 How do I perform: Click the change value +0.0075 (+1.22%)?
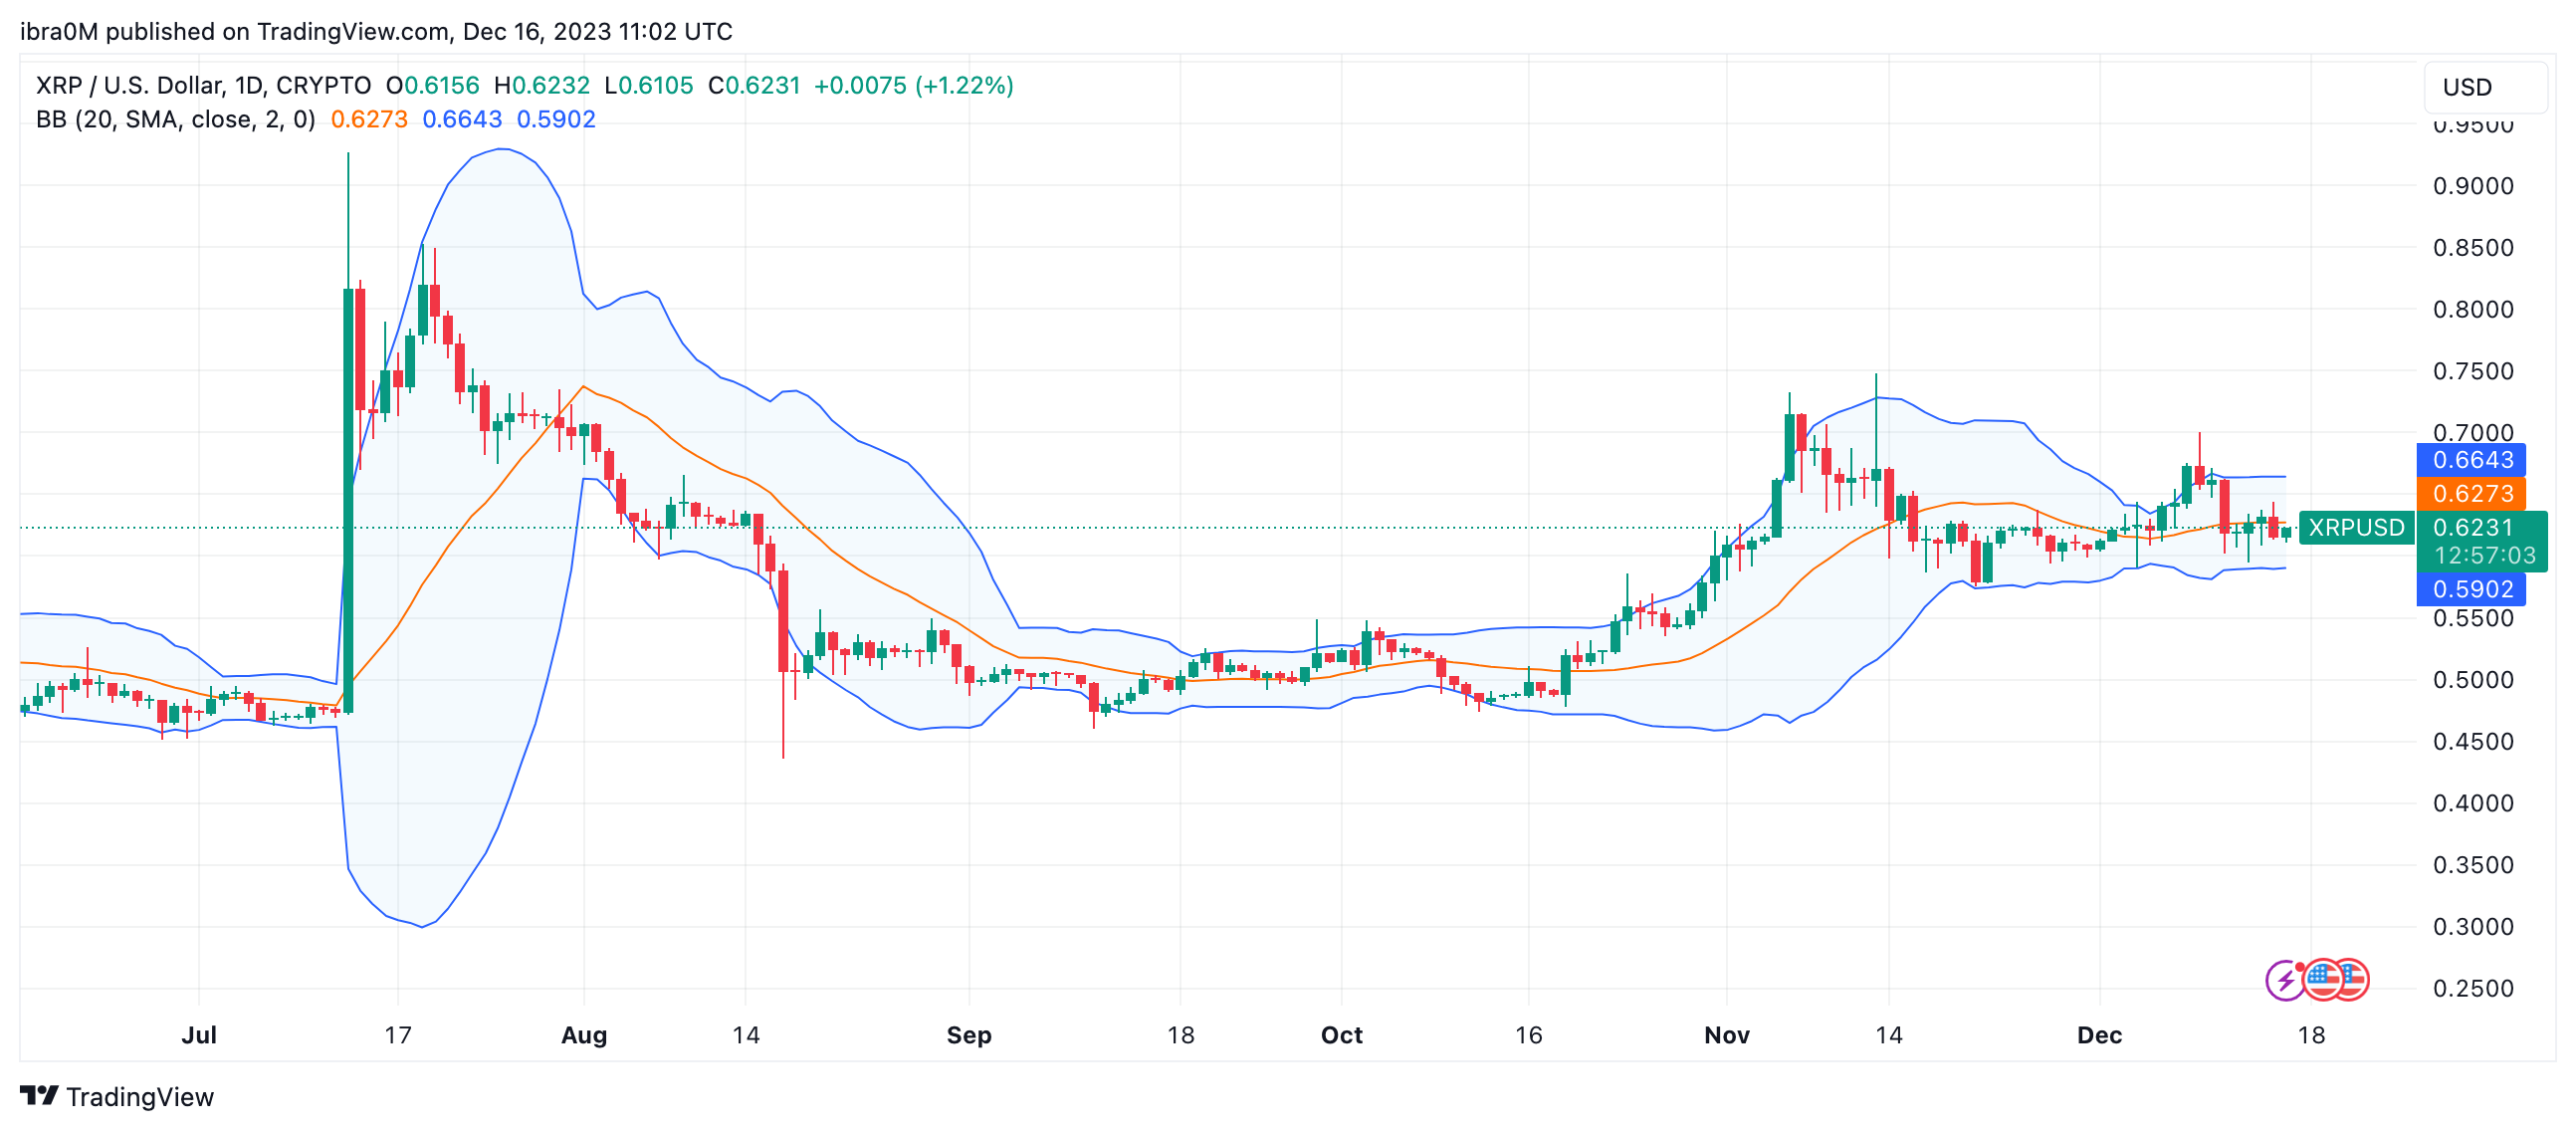(x=914, y=86)
